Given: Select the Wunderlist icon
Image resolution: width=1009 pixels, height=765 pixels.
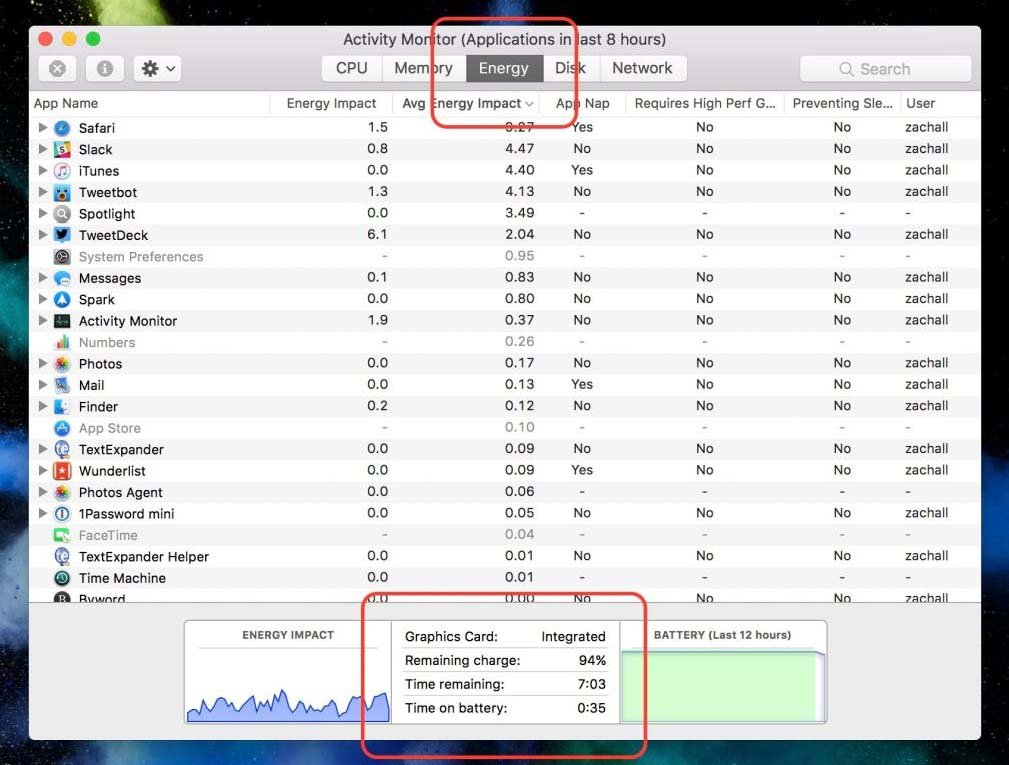Looking at the screenshot, I should [x=64, y=470].
